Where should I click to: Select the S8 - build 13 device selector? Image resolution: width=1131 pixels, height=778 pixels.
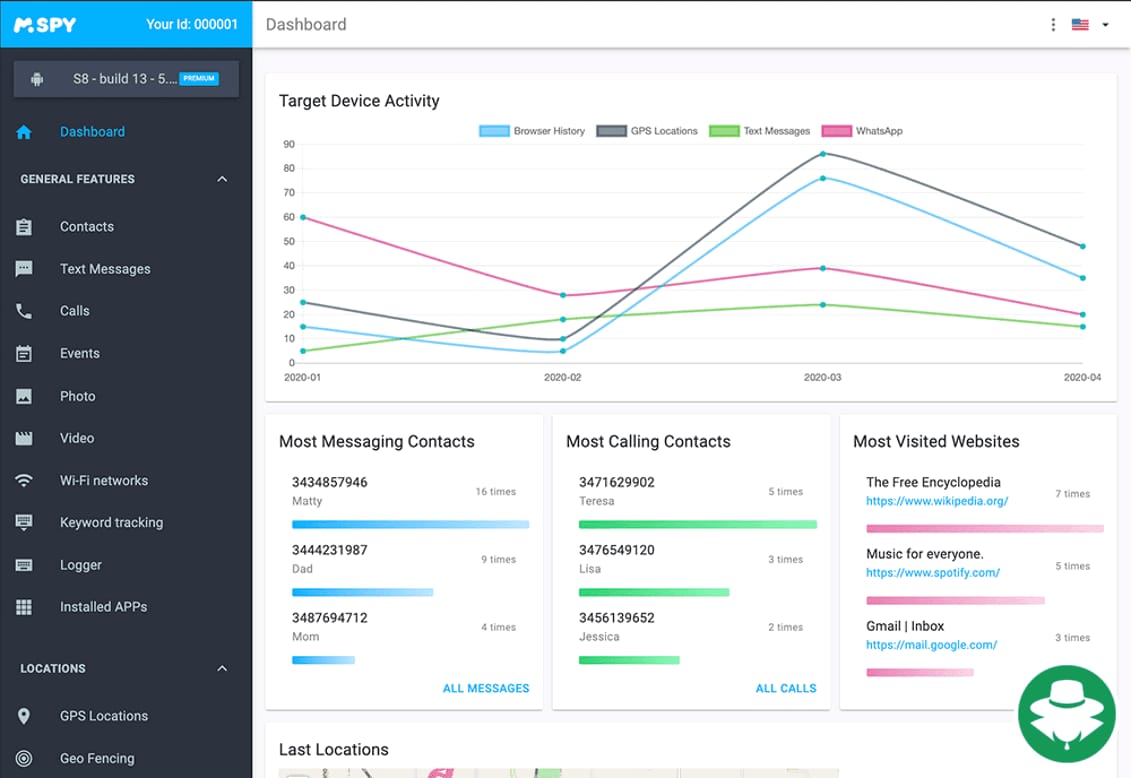pyautogui.click(x=126, y=79)
